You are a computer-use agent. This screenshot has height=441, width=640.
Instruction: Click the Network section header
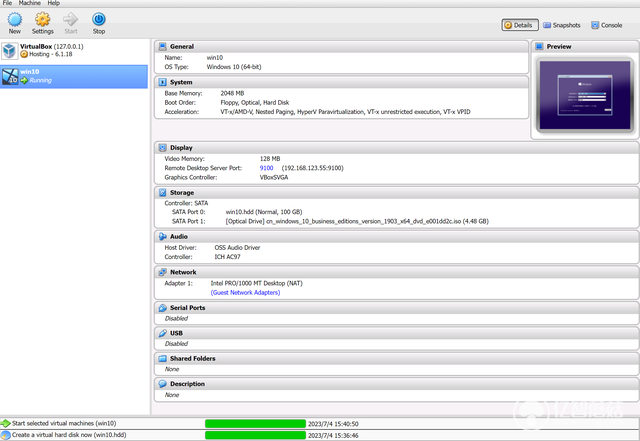pyautogui.click(x=396, y=272)
